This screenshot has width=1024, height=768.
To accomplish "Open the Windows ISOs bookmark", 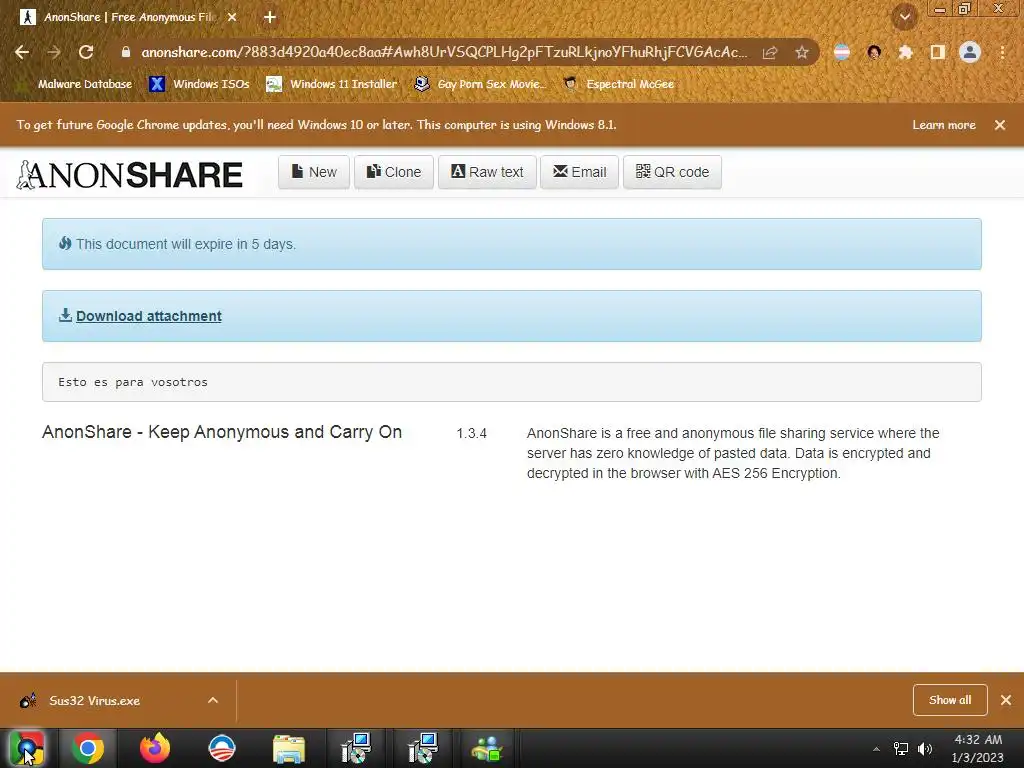I will pos(199,84).
